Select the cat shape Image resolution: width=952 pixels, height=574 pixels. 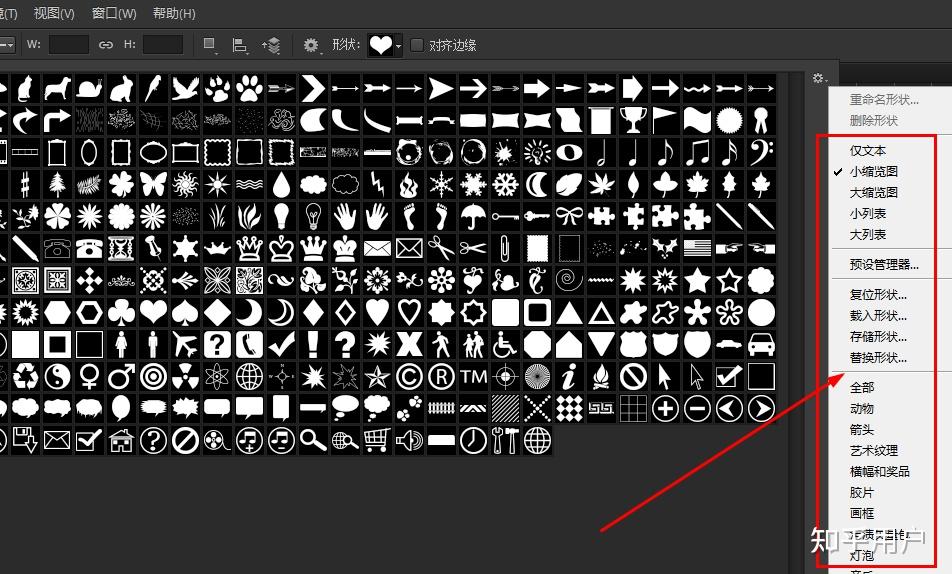click(25, 89)
